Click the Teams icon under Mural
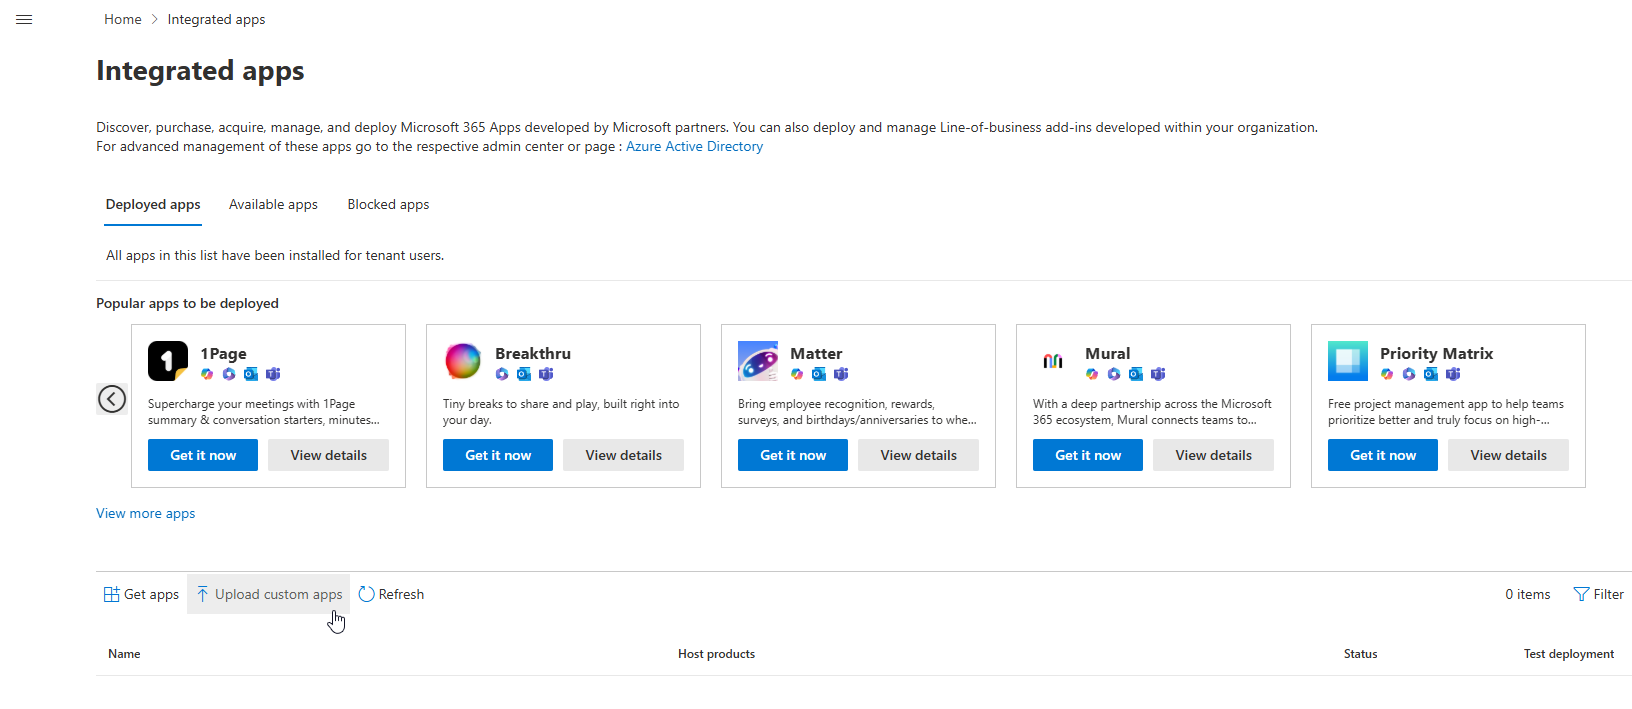The image size is (1632, 709). pyautogui.click(x=1158, y=374)
